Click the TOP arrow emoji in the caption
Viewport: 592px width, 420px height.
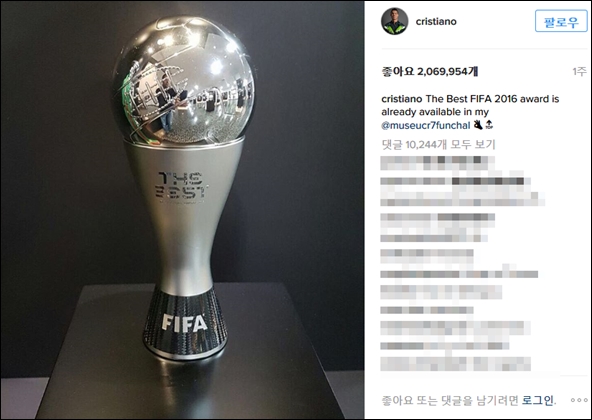tap(489, 125)
